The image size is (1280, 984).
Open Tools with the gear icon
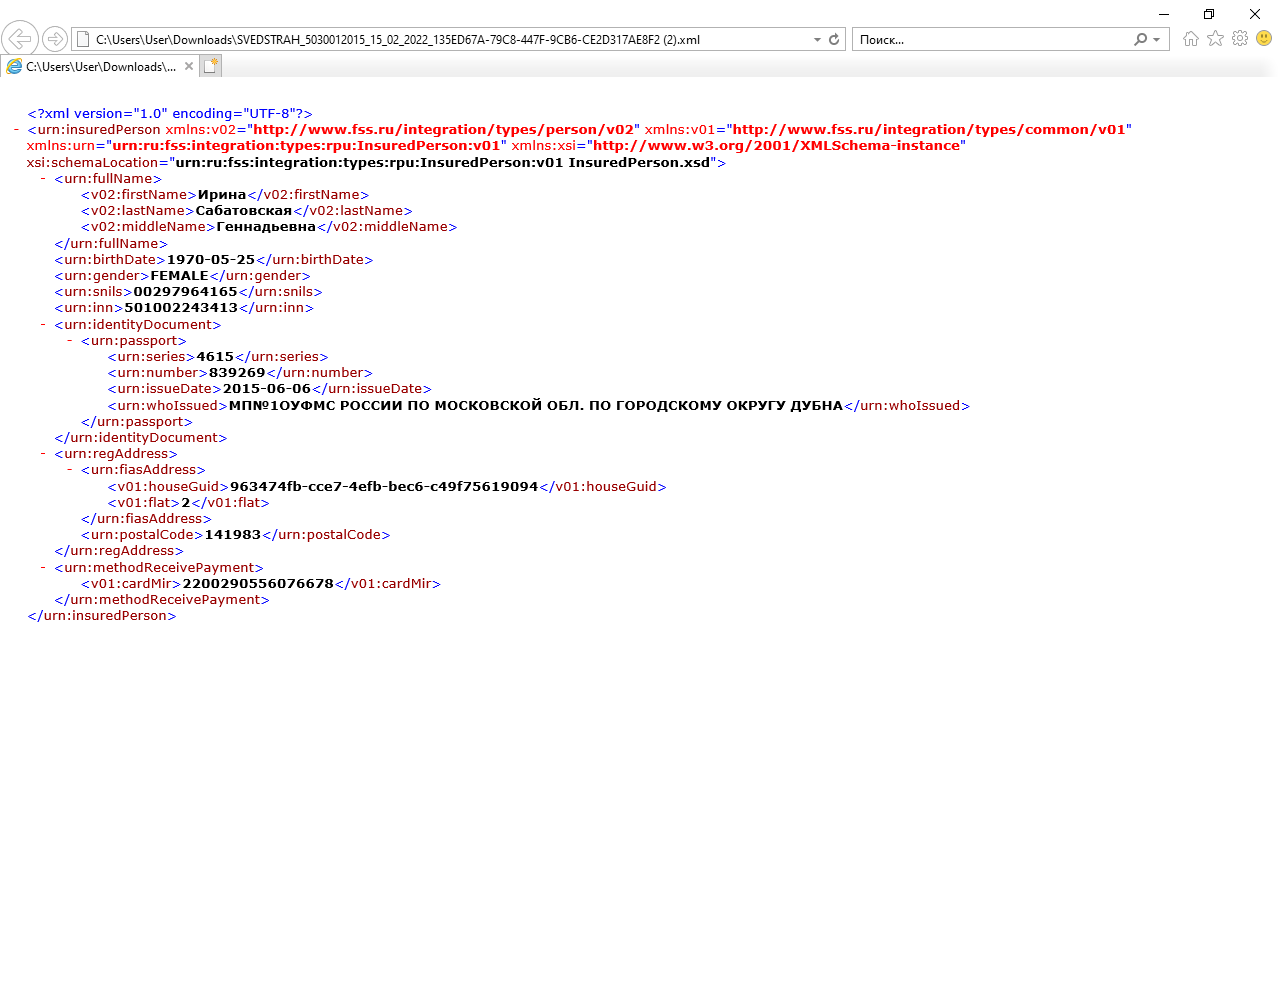coord(1240,38)
